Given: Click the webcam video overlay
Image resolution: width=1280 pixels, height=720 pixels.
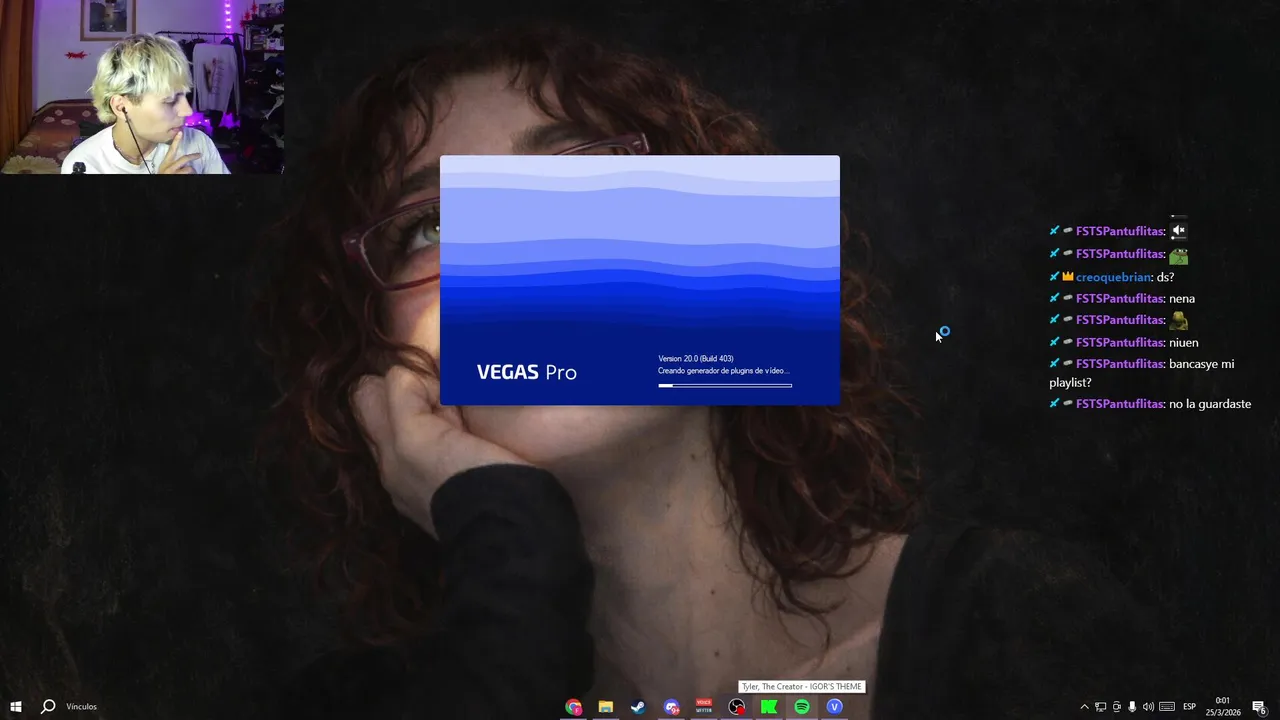Looking at the screenshot, I should [x=142, y=87].
